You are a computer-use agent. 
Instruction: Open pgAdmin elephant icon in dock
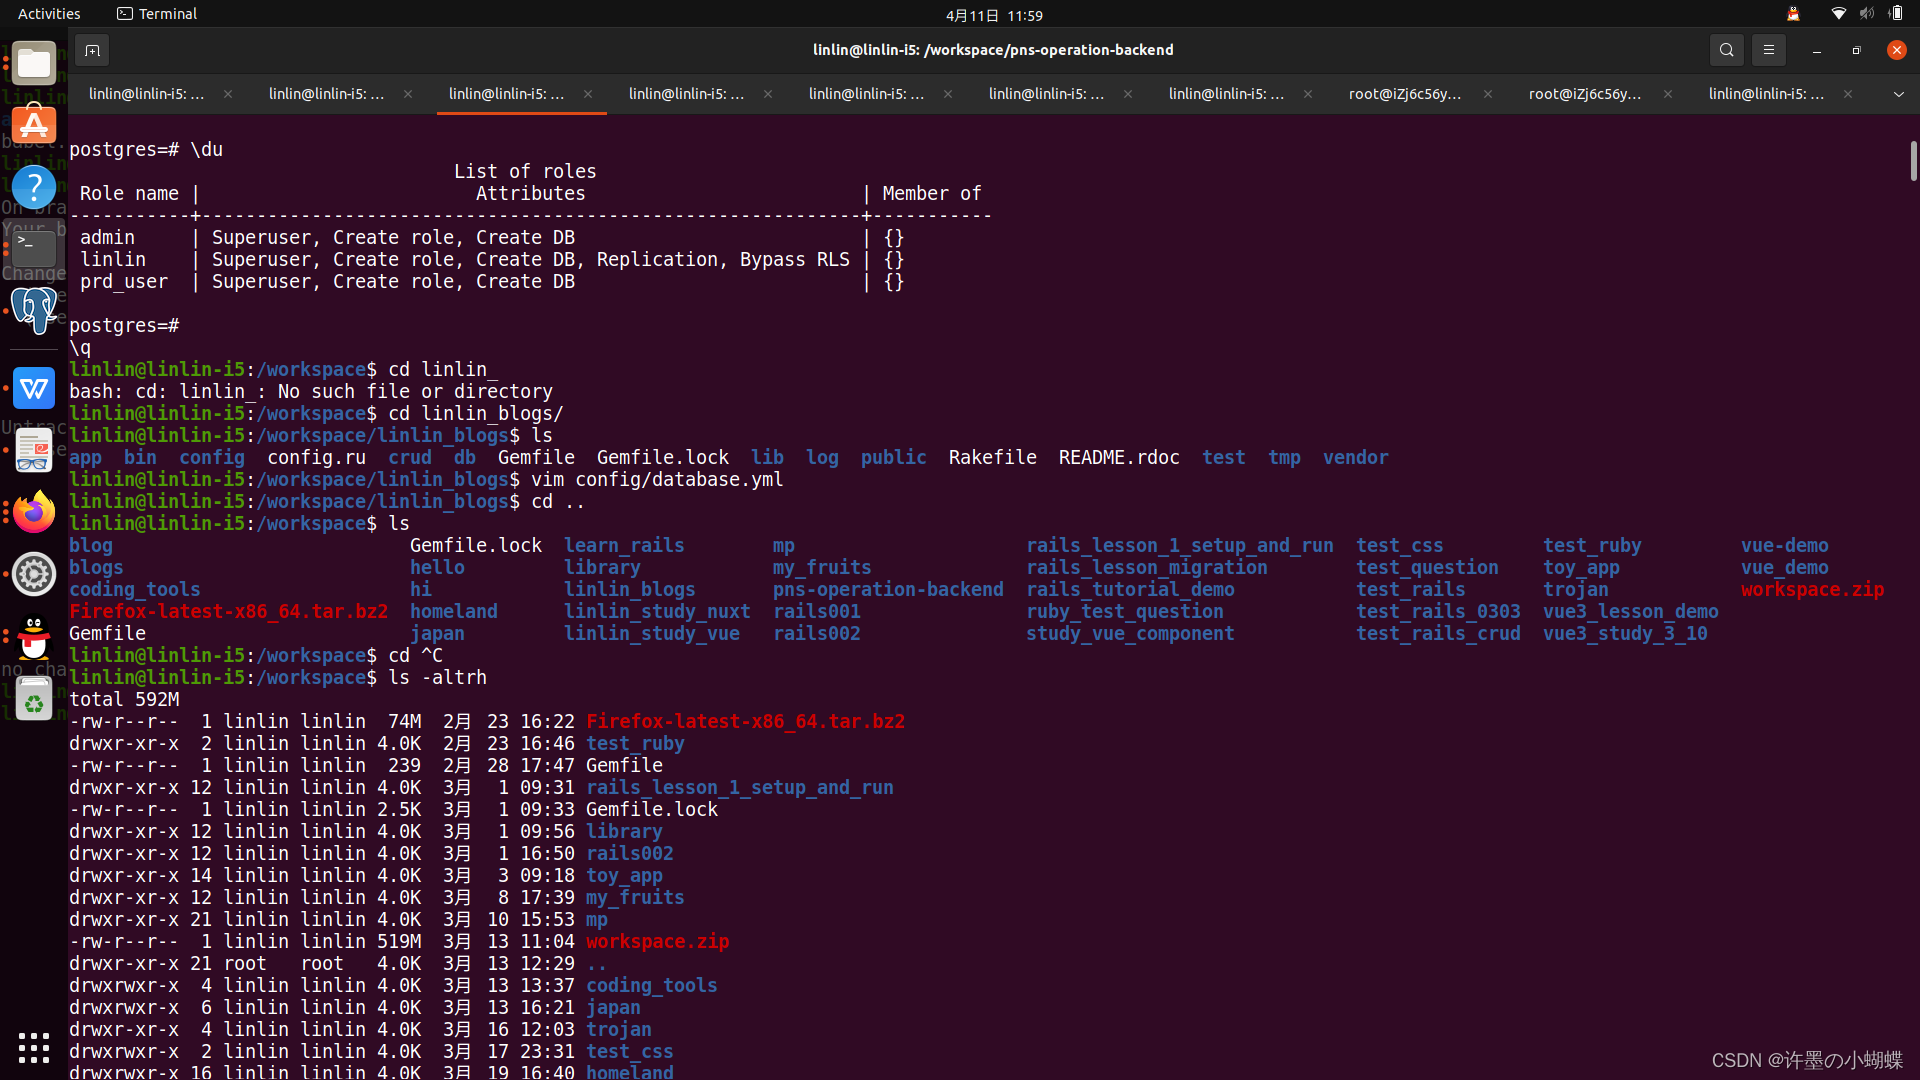click(x=34, y=311)
